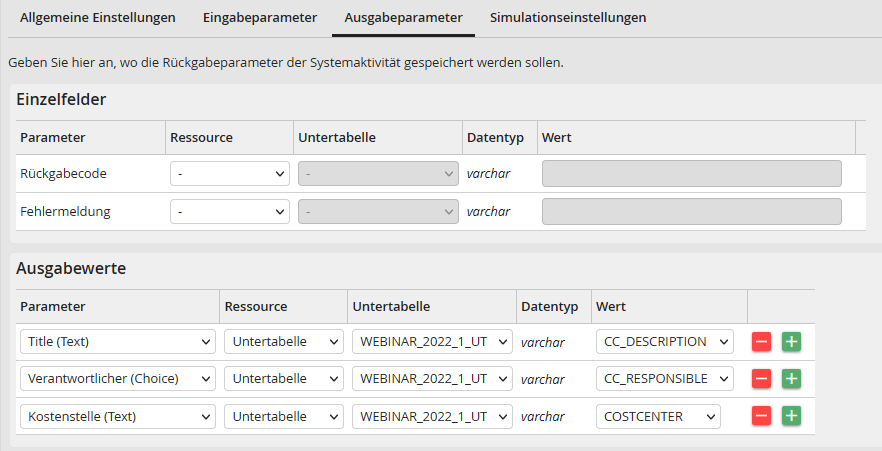
Task: Open the Eingabeparameter tab
Action: 260,18
